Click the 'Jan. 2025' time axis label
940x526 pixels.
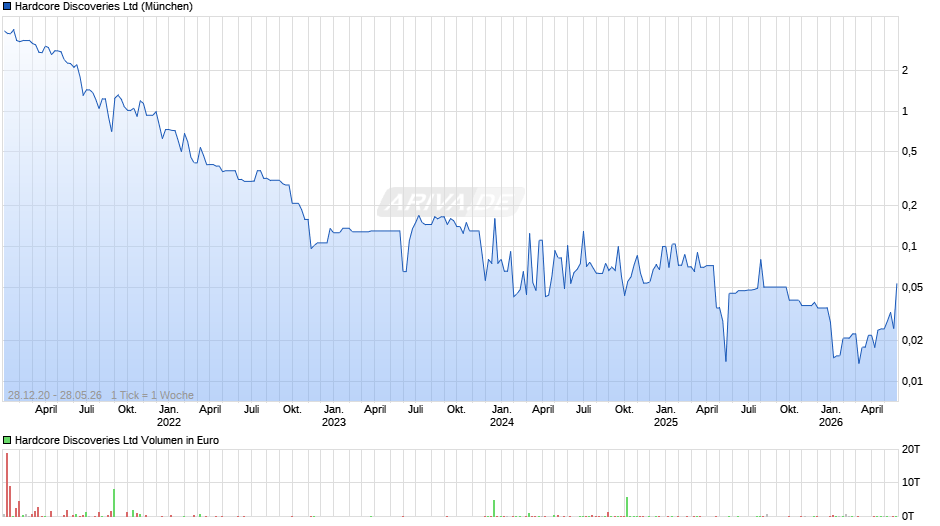pyautogui.click(x=665, y=416)
